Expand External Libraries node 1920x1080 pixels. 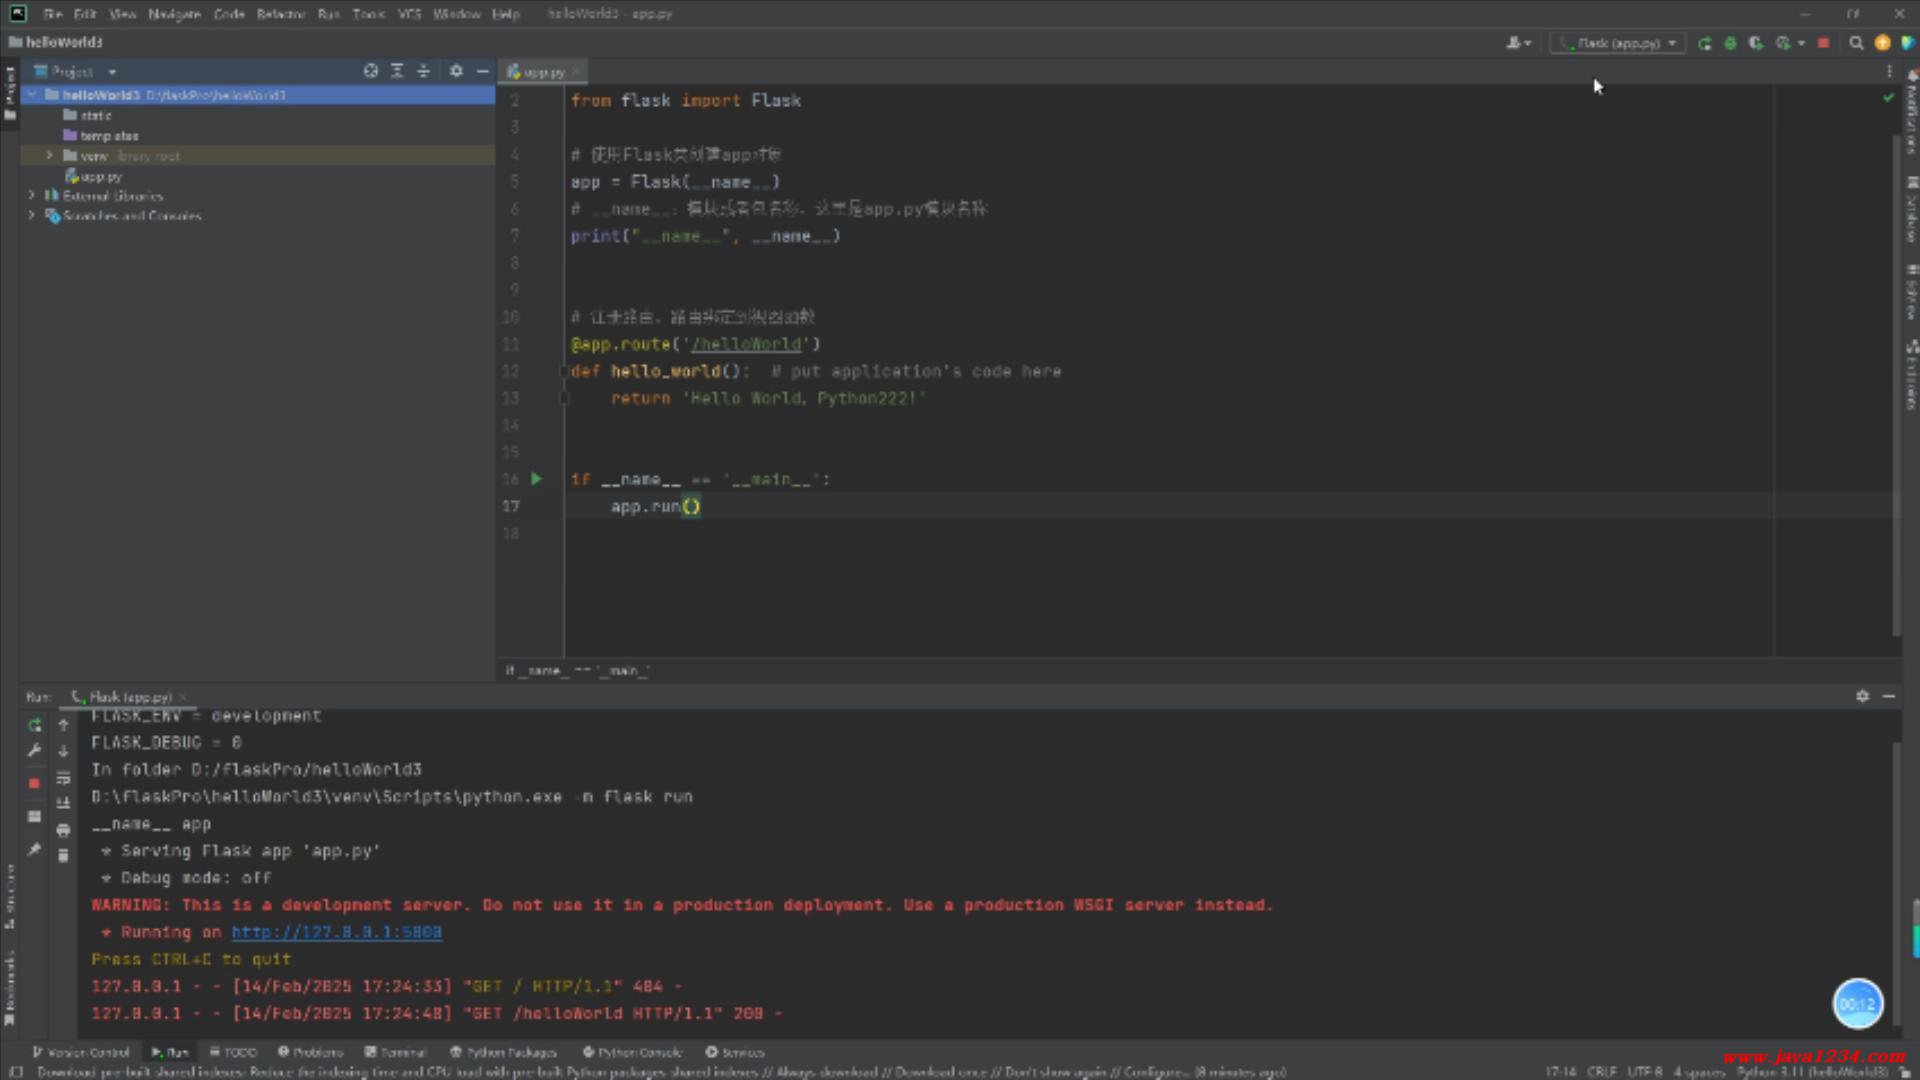click(x=32, y=195)
